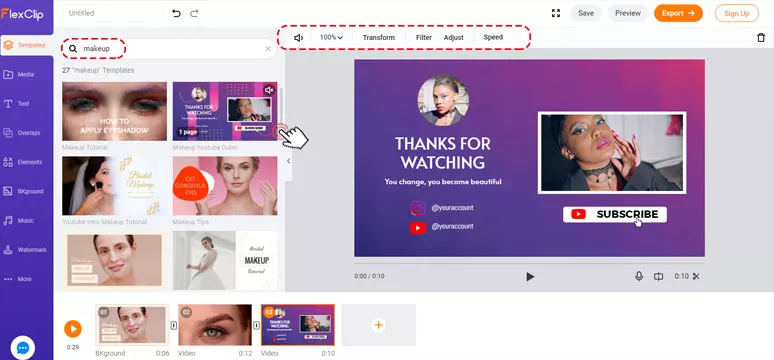Open the chat support bubble
Viewport: 774px width, 360px height.
23,348
